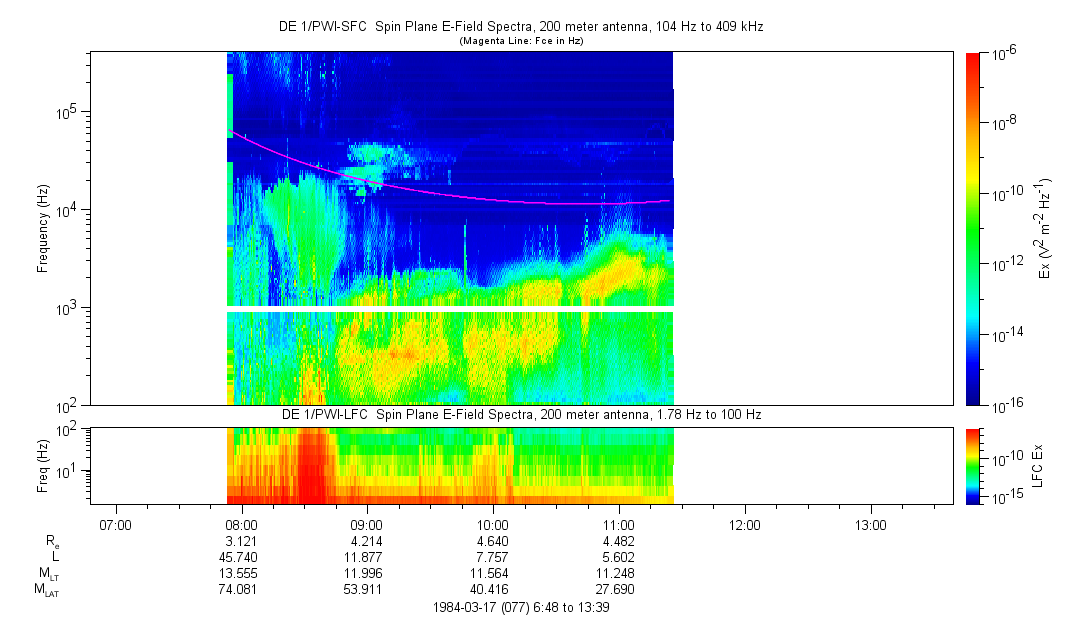Screen dimensions: 1083x620
Task: Click the magenta Fce line on spectrogram
Action: [x=449, y=195]
